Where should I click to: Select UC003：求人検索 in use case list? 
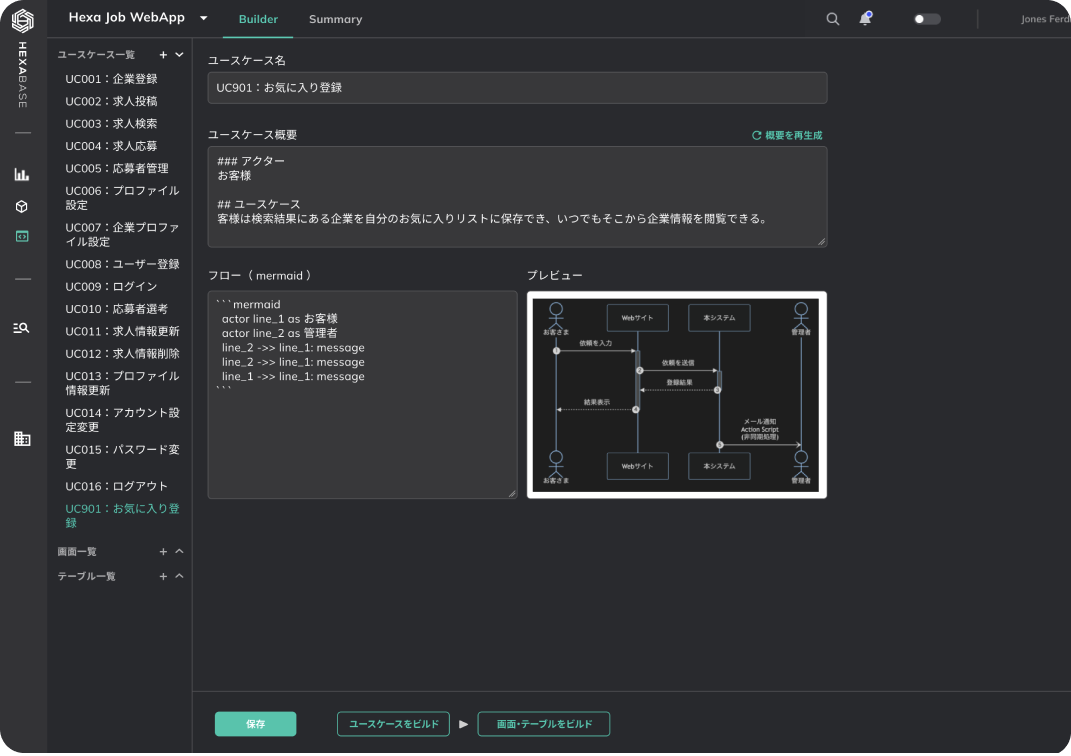[x=111, y=124]
